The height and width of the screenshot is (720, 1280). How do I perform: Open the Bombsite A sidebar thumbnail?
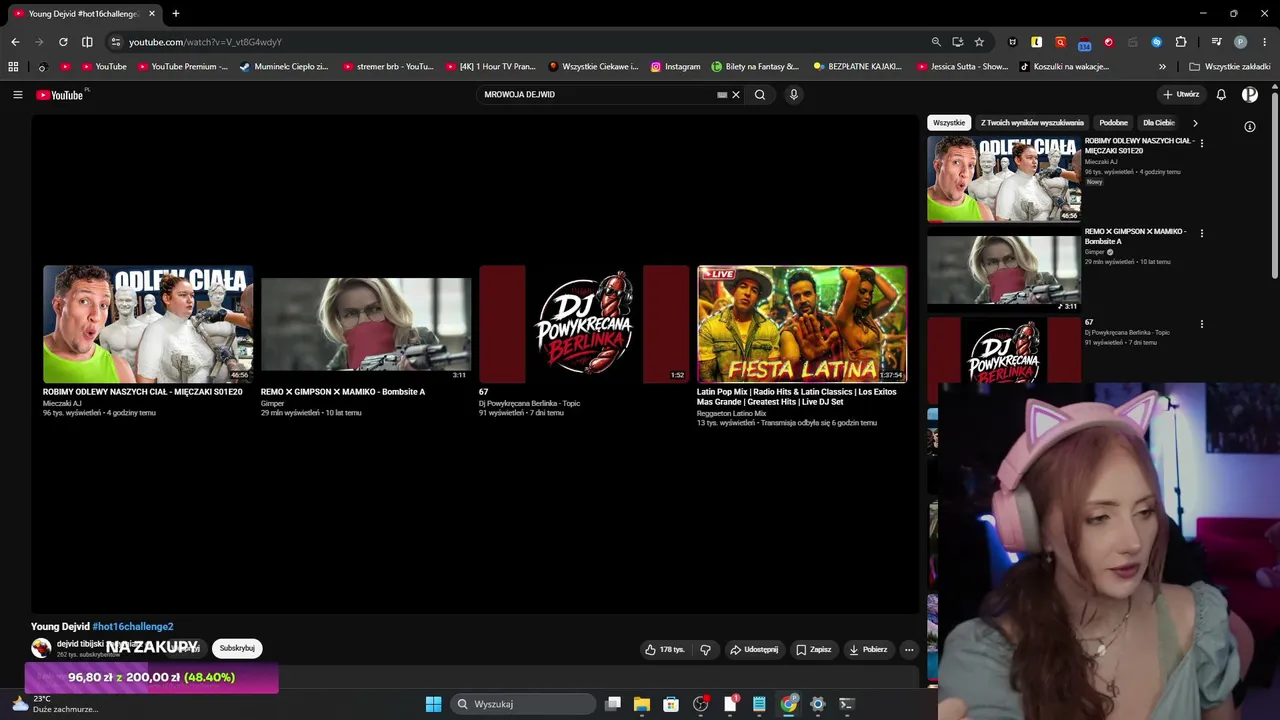(1004, 270)
